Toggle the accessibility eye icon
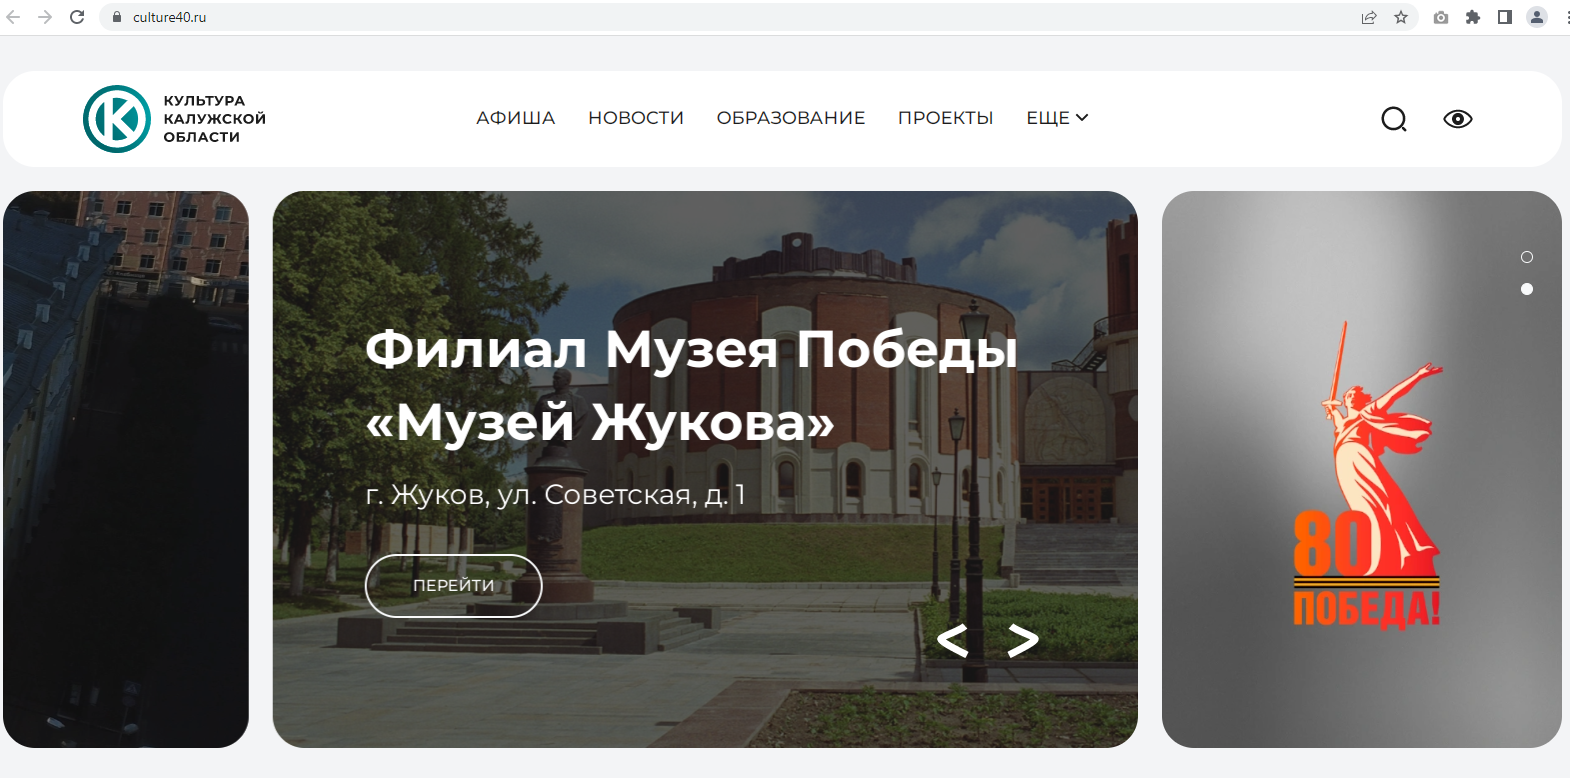Viewport: 1570px width, 778px height. pos(1457,119)
